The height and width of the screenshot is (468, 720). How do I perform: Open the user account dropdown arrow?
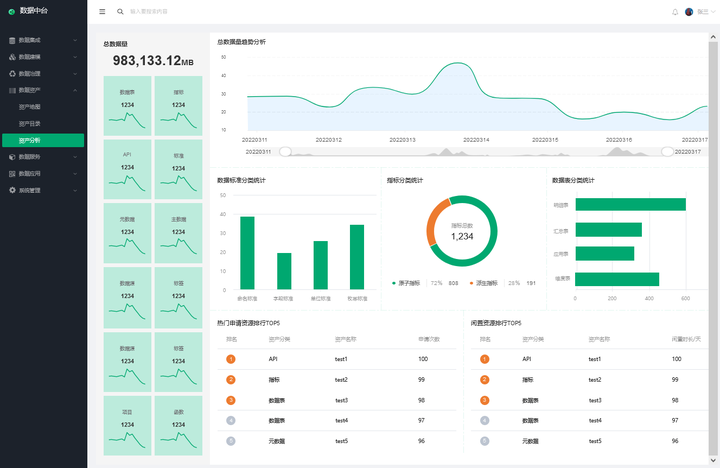pos(713,12)
